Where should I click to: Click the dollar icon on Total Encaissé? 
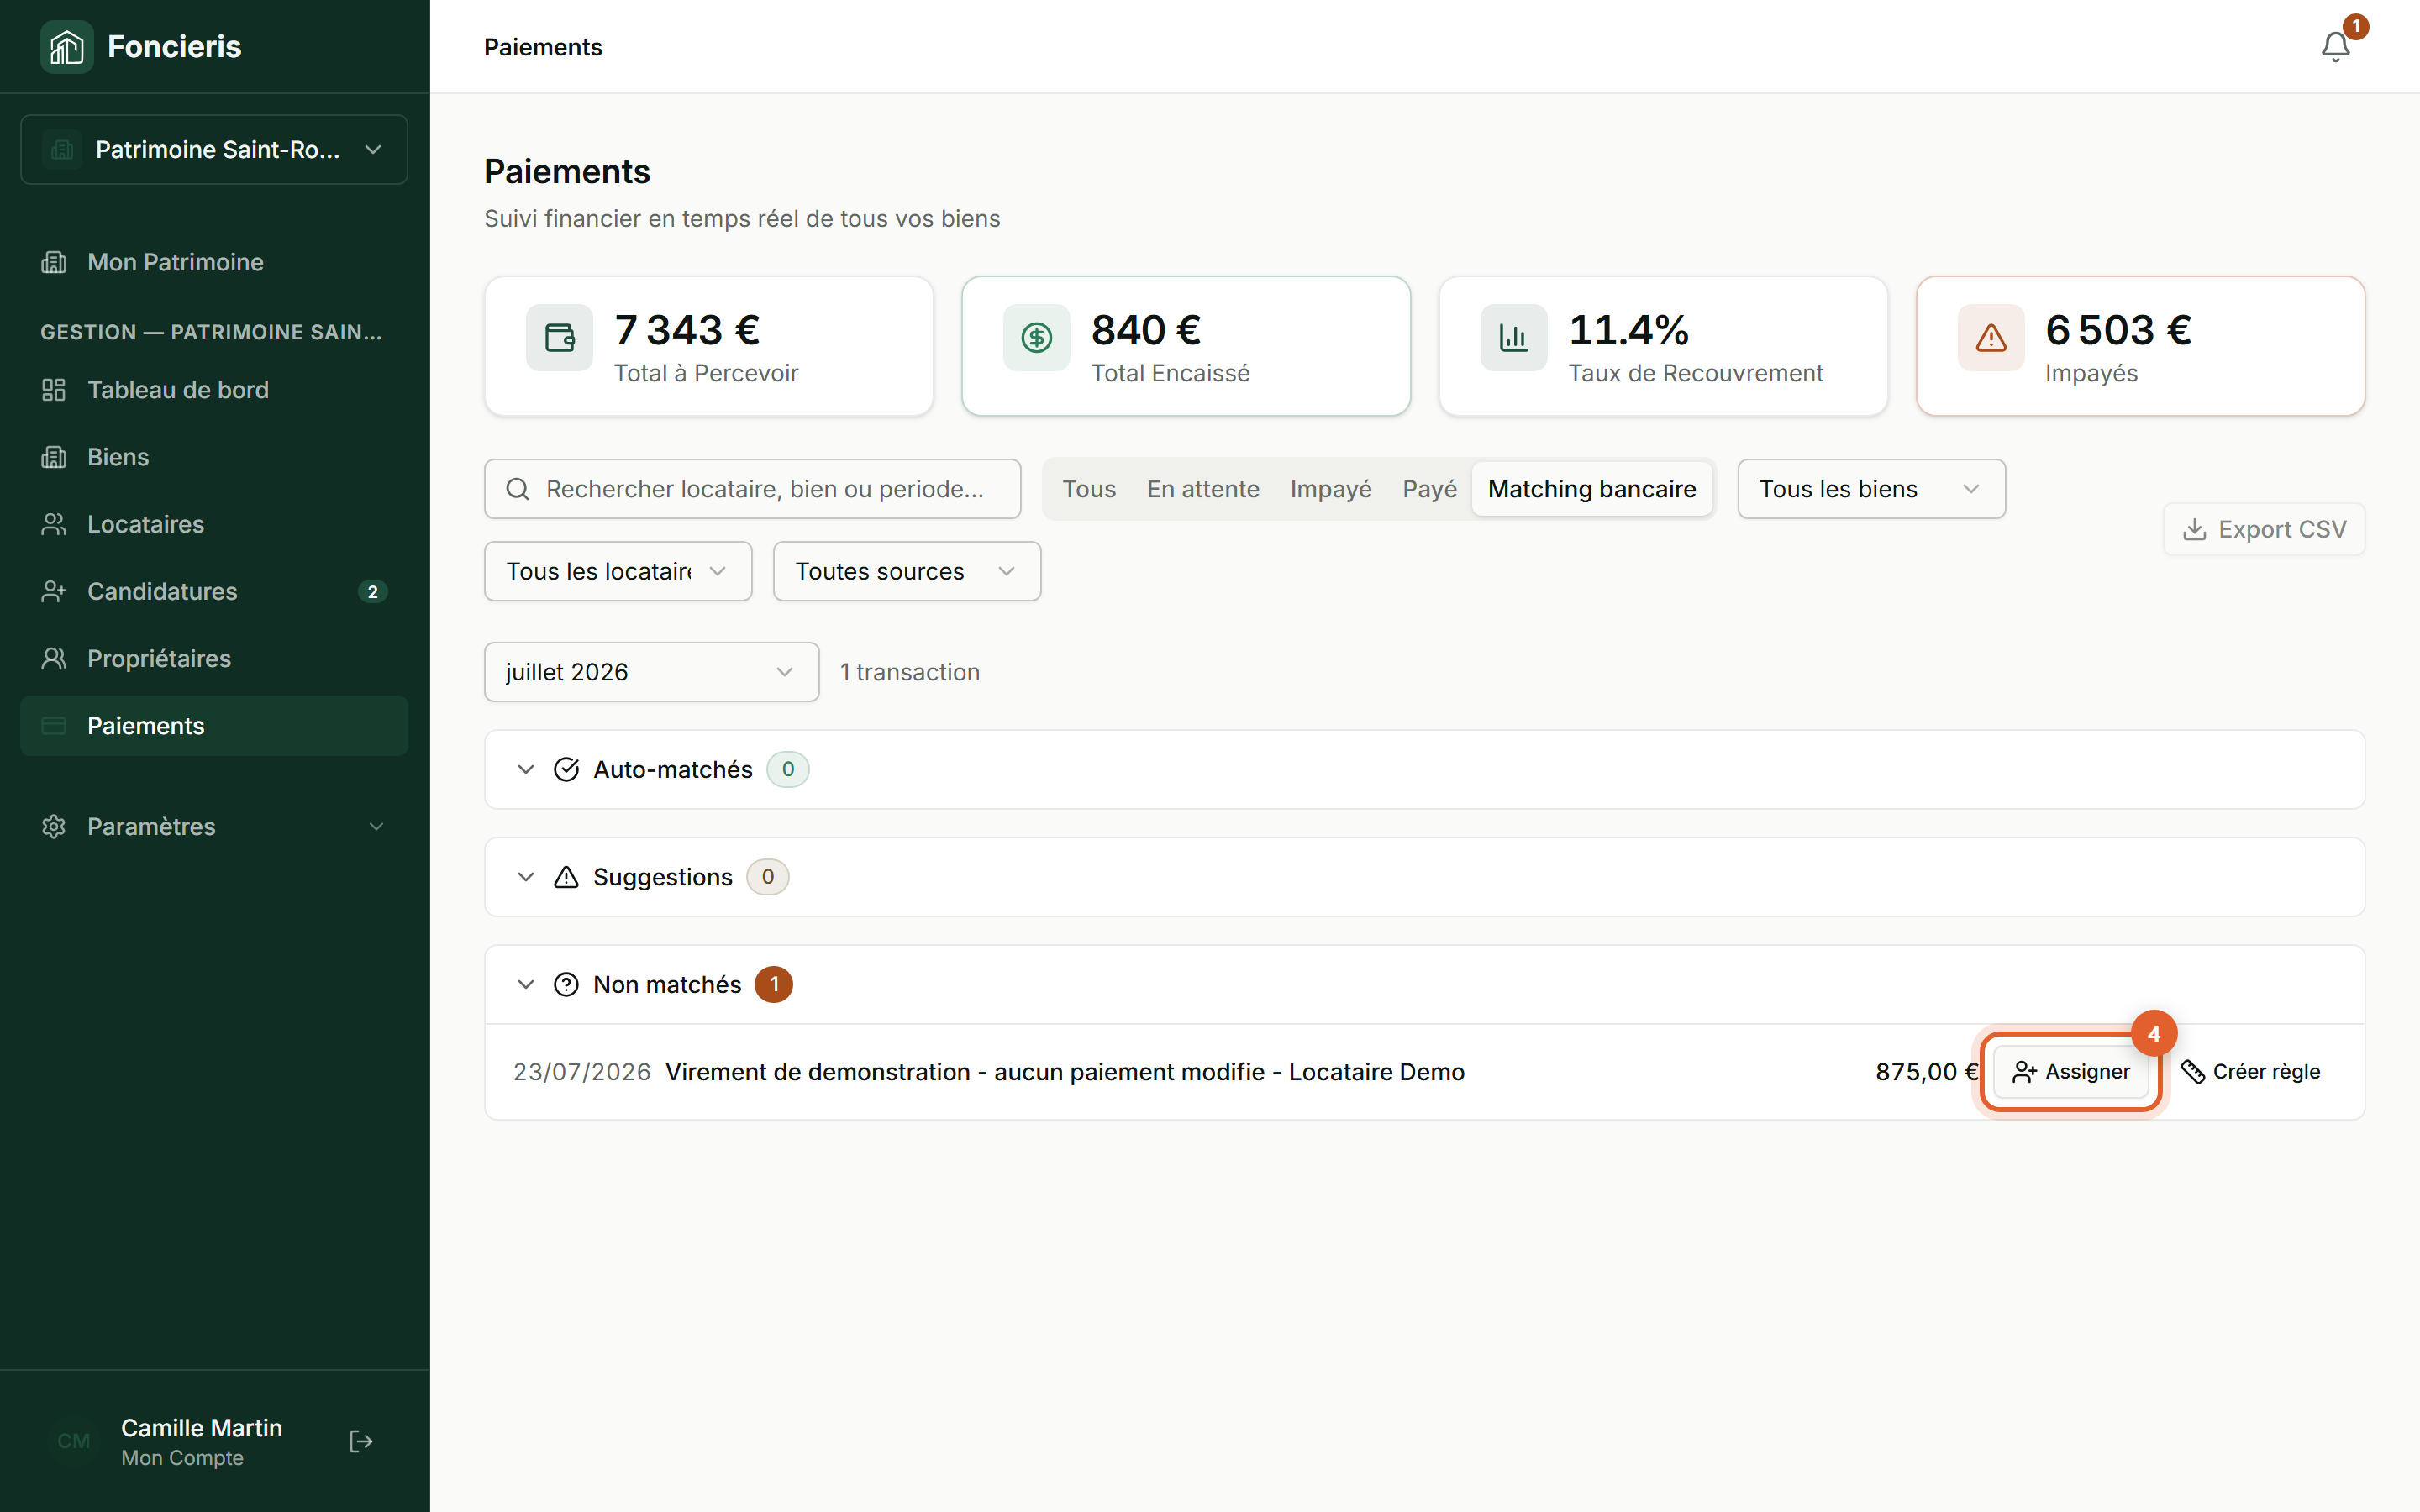[1036, 338]
